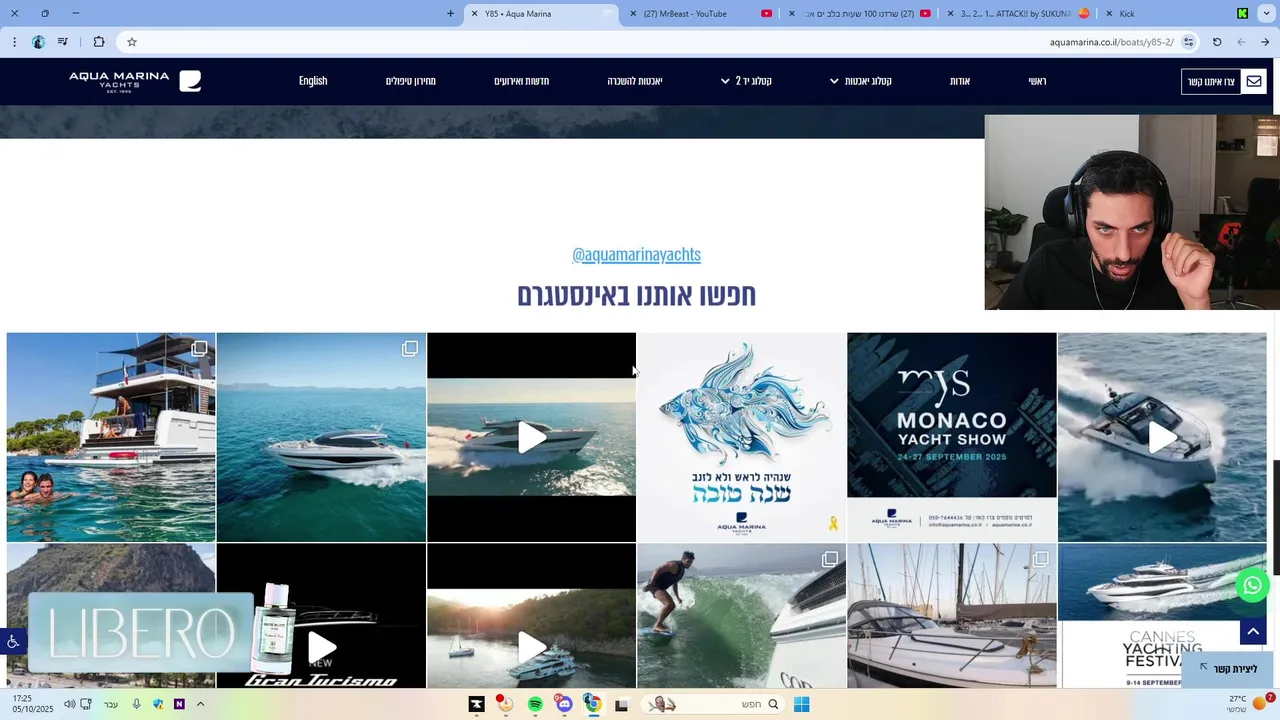This screenshot has width=1280, height=720.
Task: Open the media control icon in toolbar
Action: tap(63, 42)
